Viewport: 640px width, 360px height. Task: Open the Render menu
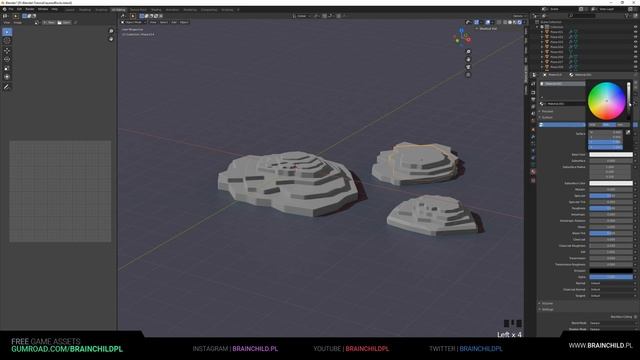click(x=30, y=9)
